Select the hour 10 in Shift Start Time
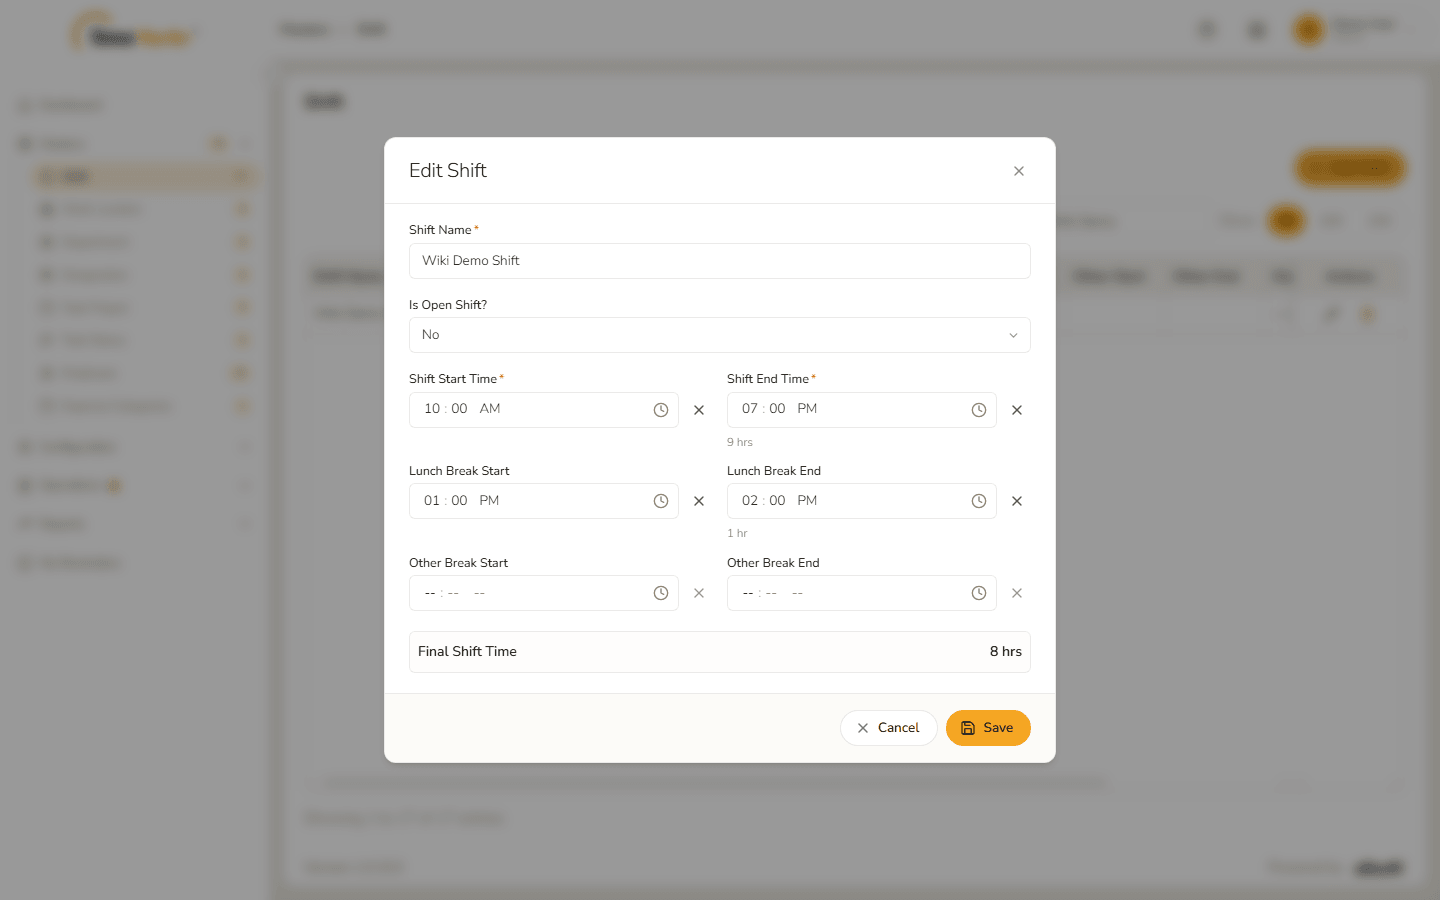The height and width of the screenshot is (900, 1440). tap(432, 409)
